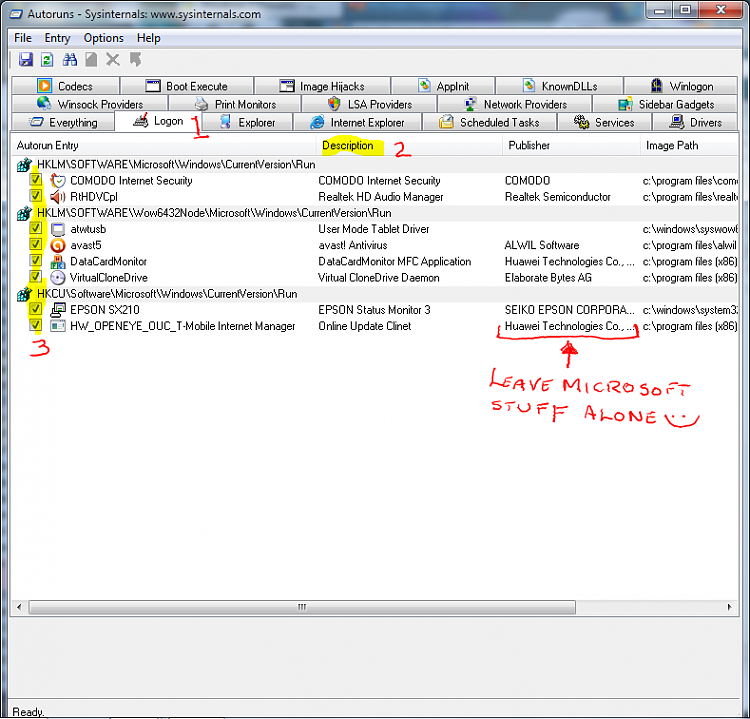The width and height of the screenshot is (750, 719).
Task: Click the Autoruns title bar icon
Action: [16, 14]
